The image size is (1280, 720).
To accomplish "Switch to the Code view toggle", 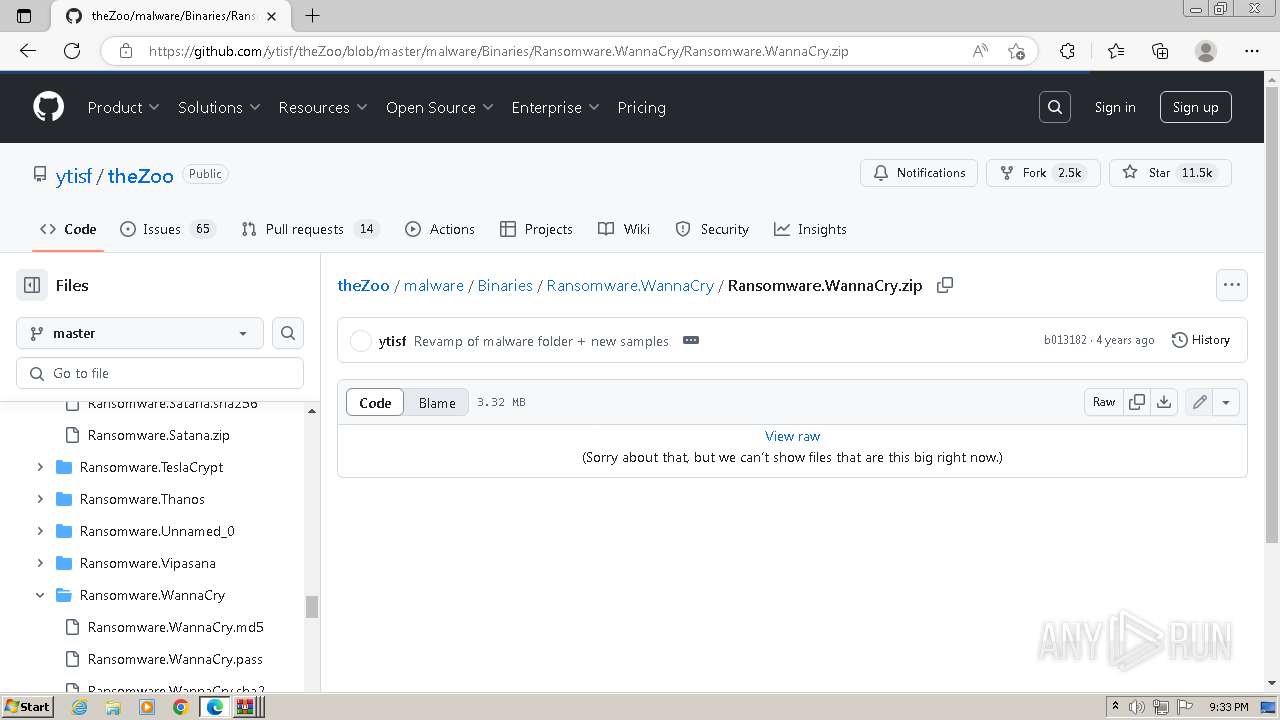I will pos(375,402).
